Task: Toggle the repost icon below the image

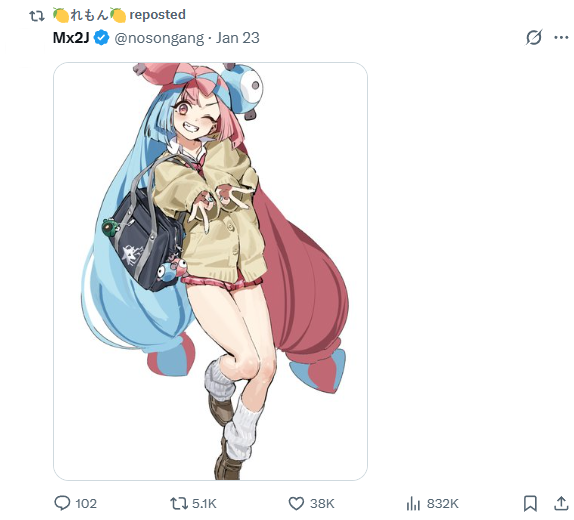Action: tap(179, 504)
